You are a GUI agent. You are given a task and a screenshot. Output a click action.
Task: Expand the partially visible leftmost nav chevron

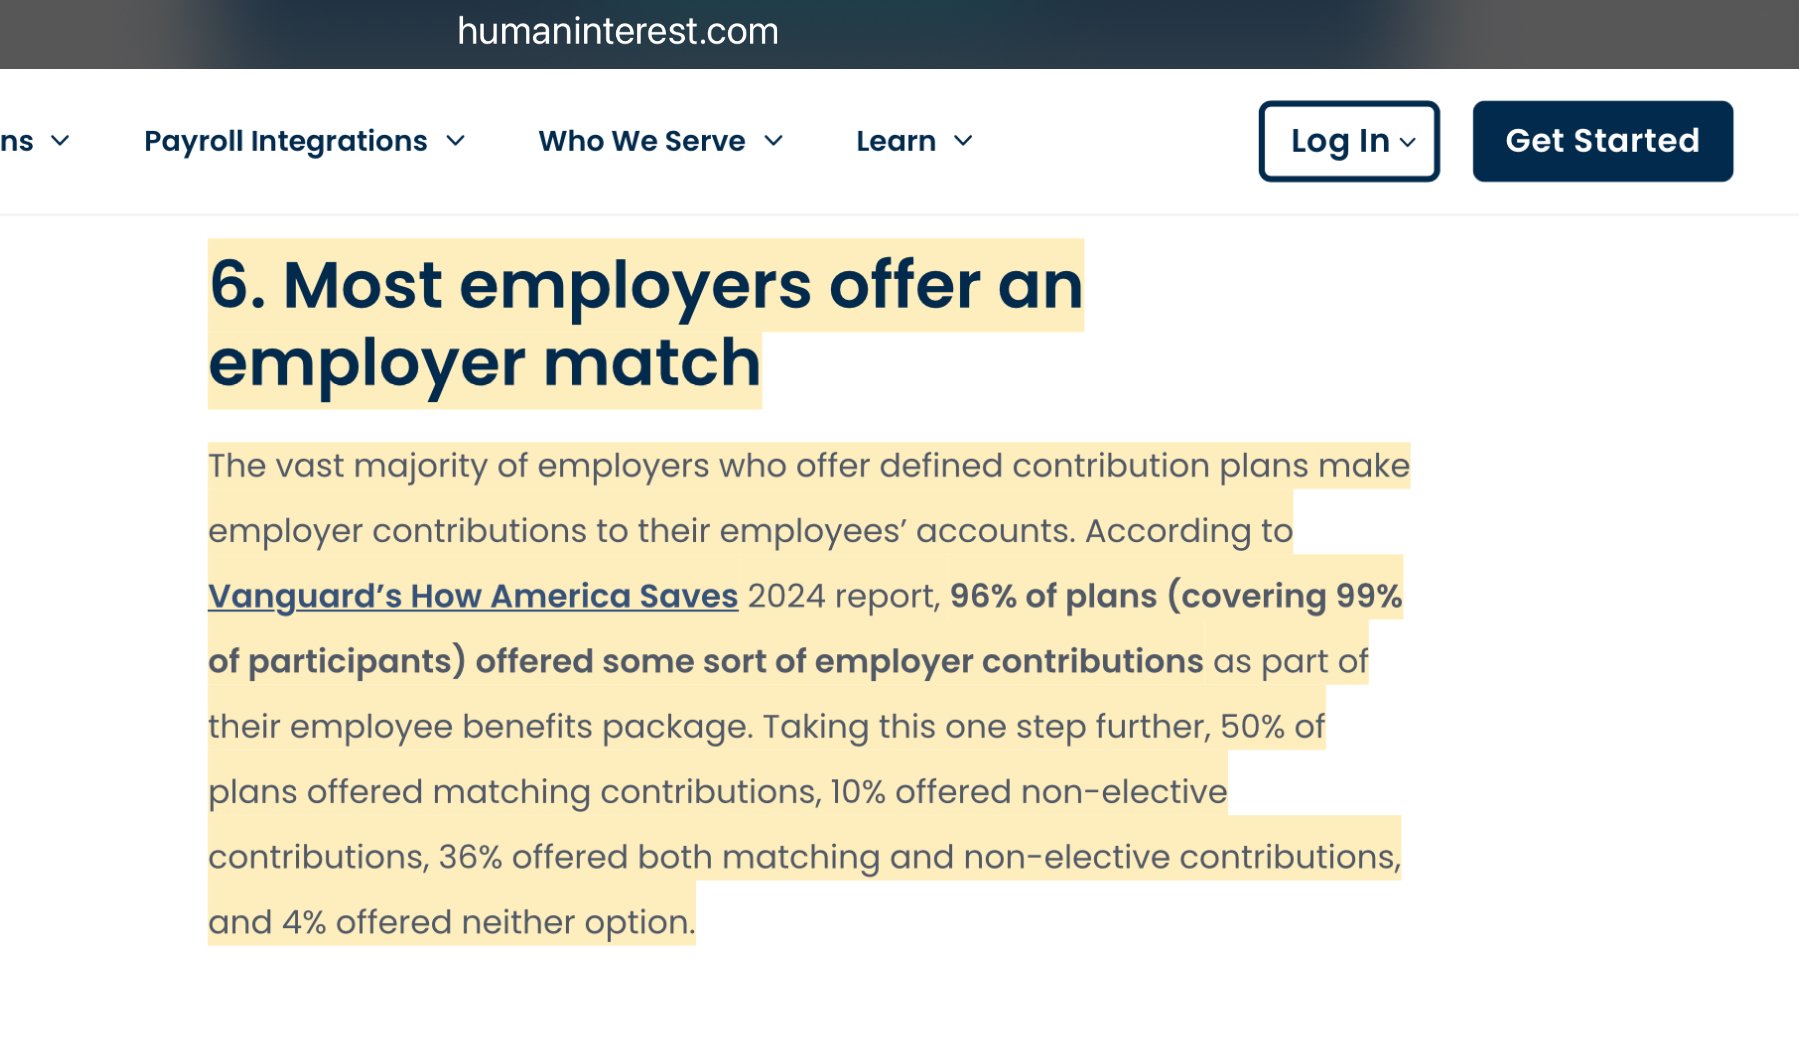[60, 141]
